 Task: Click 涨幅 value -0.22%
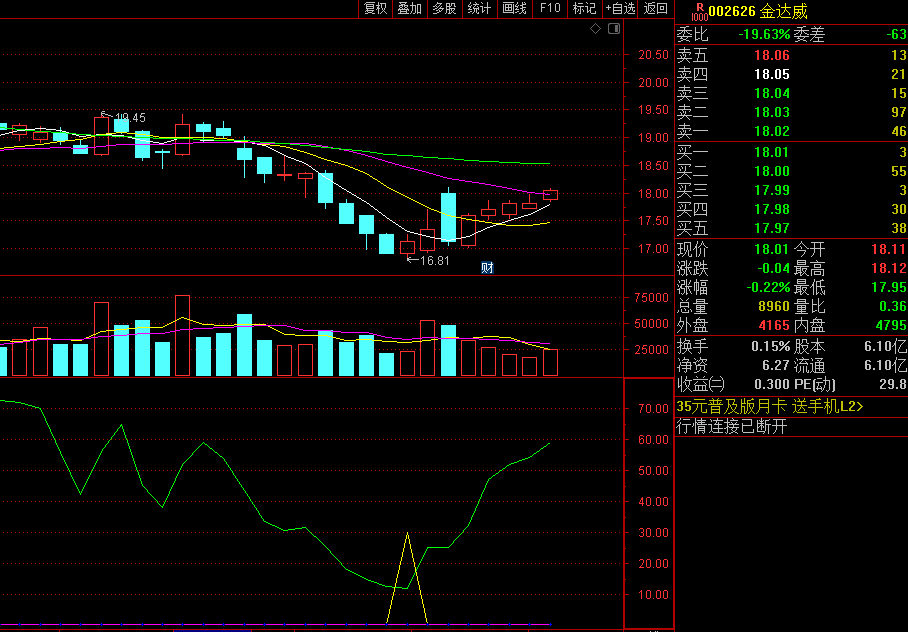pyautogui.click(x=768, y=287)
